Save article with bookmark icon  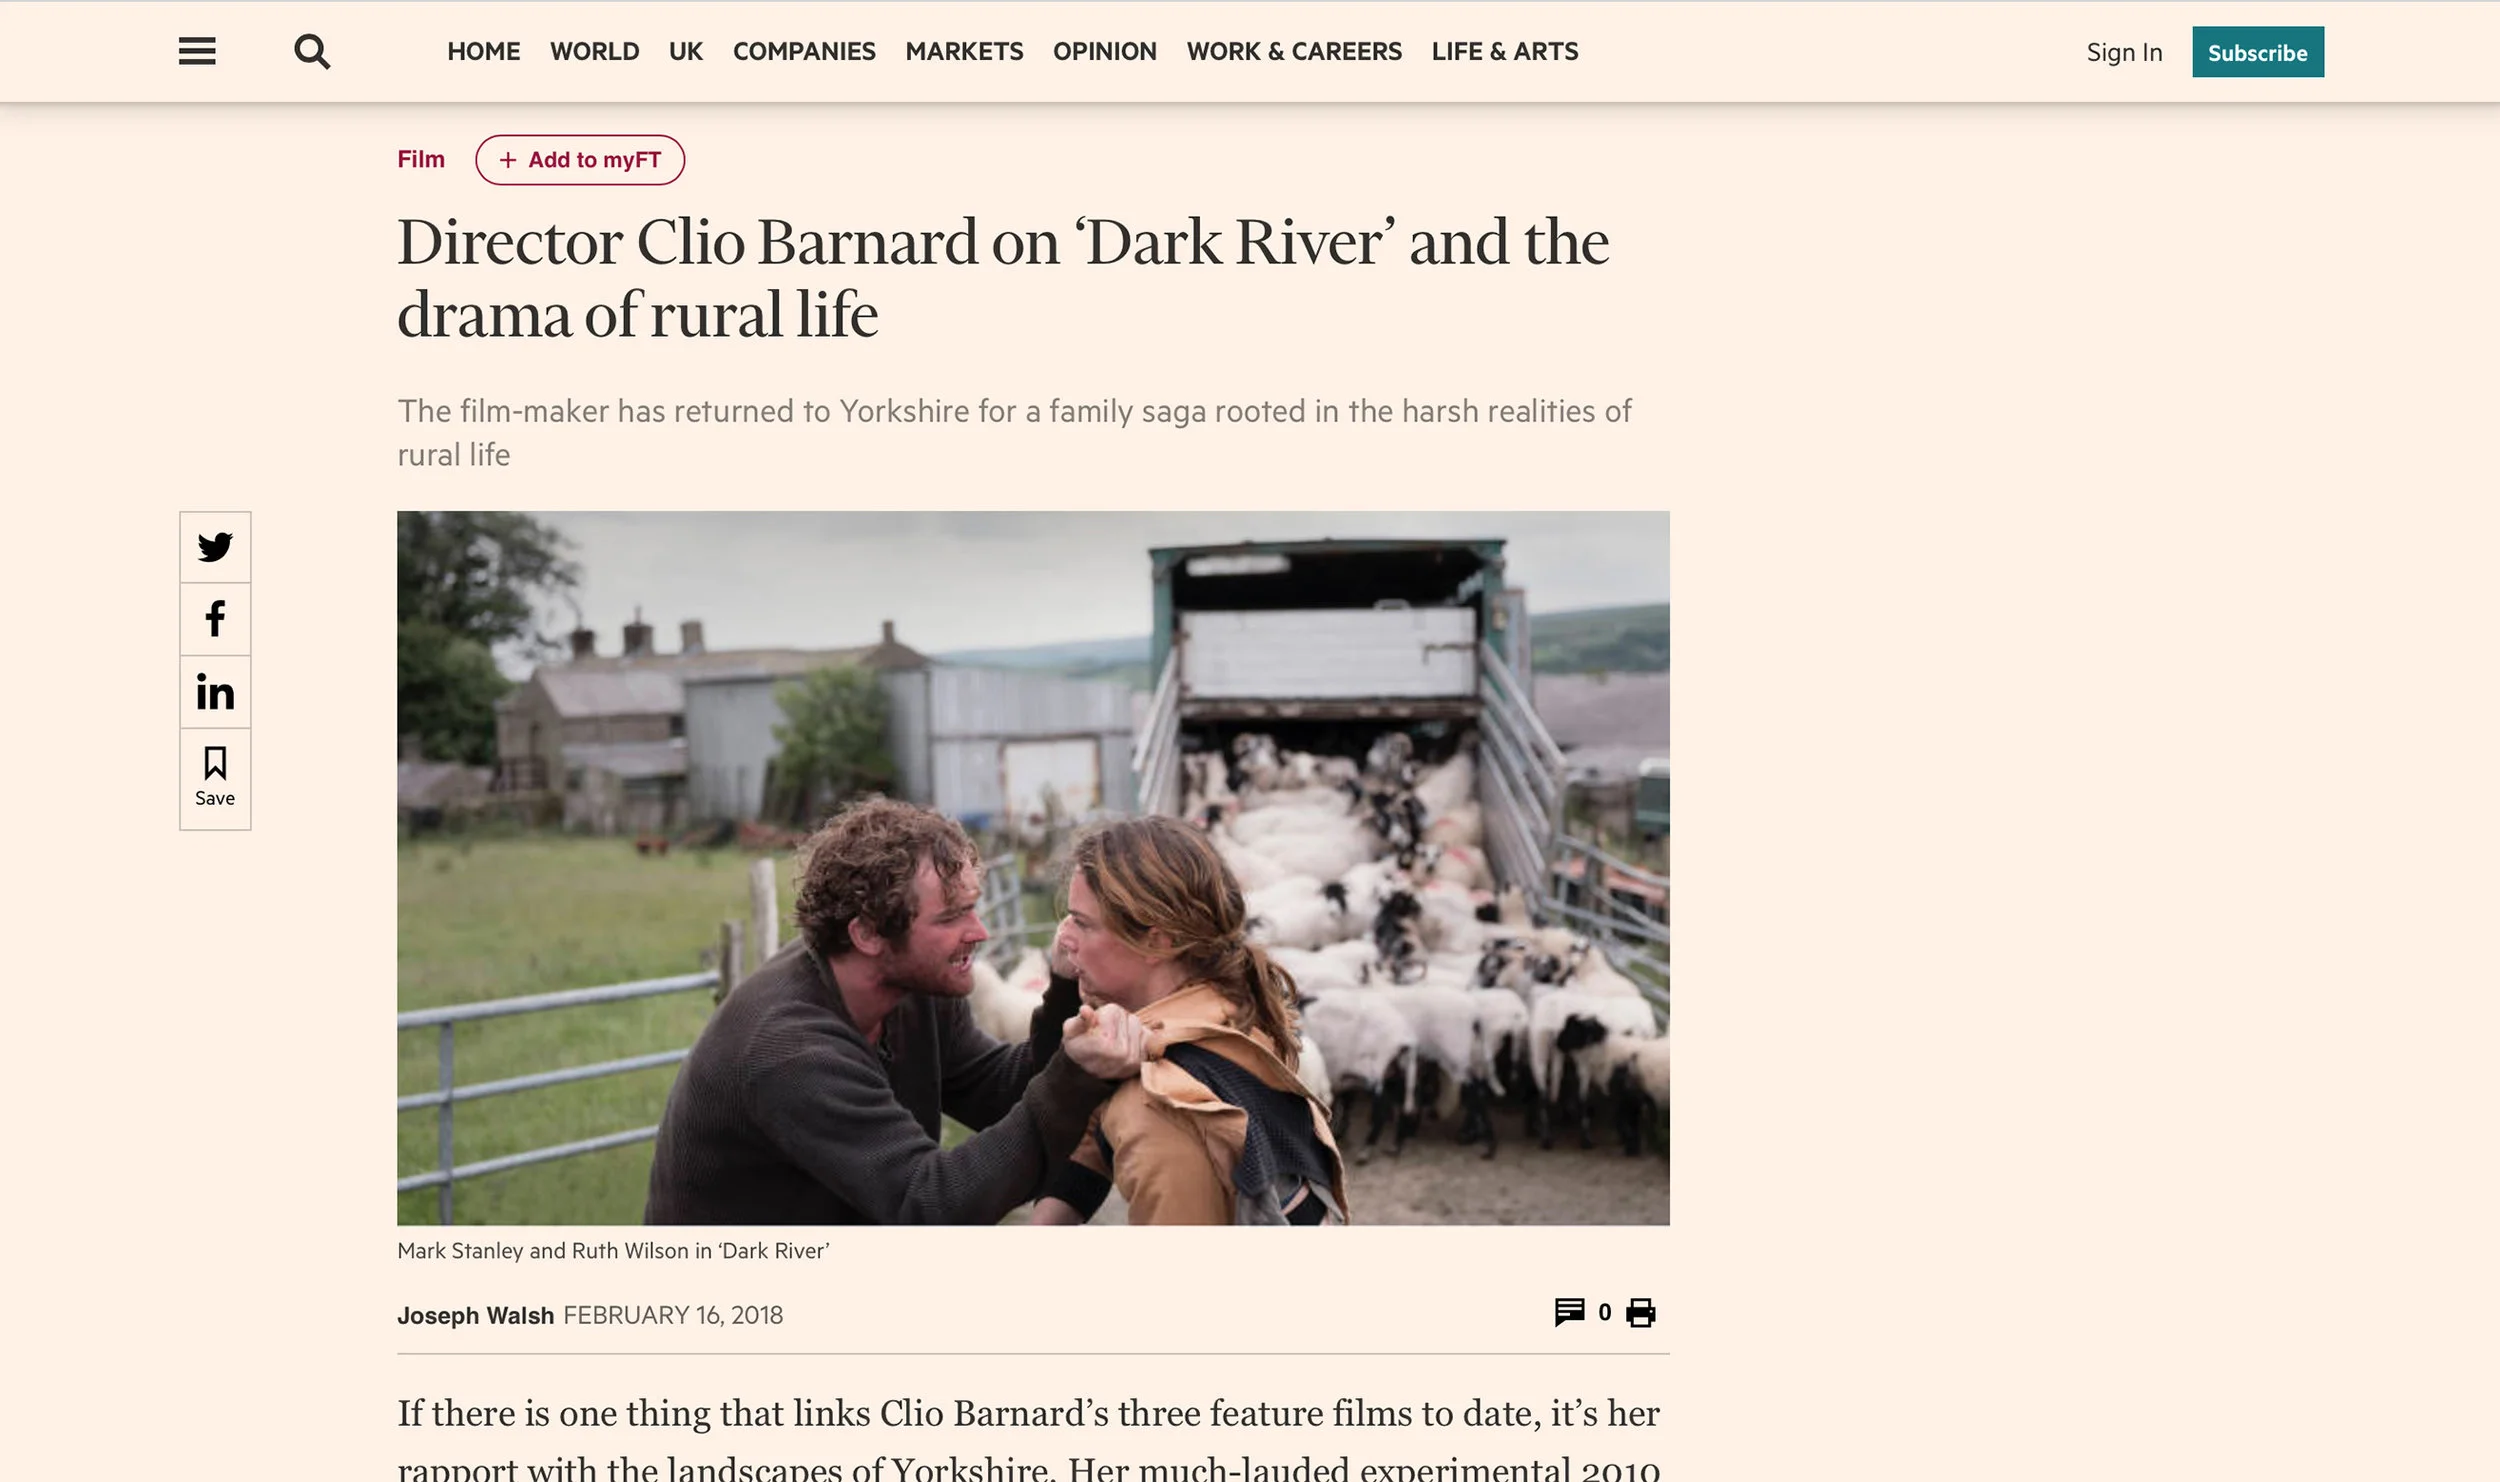(x=215, y=778)
